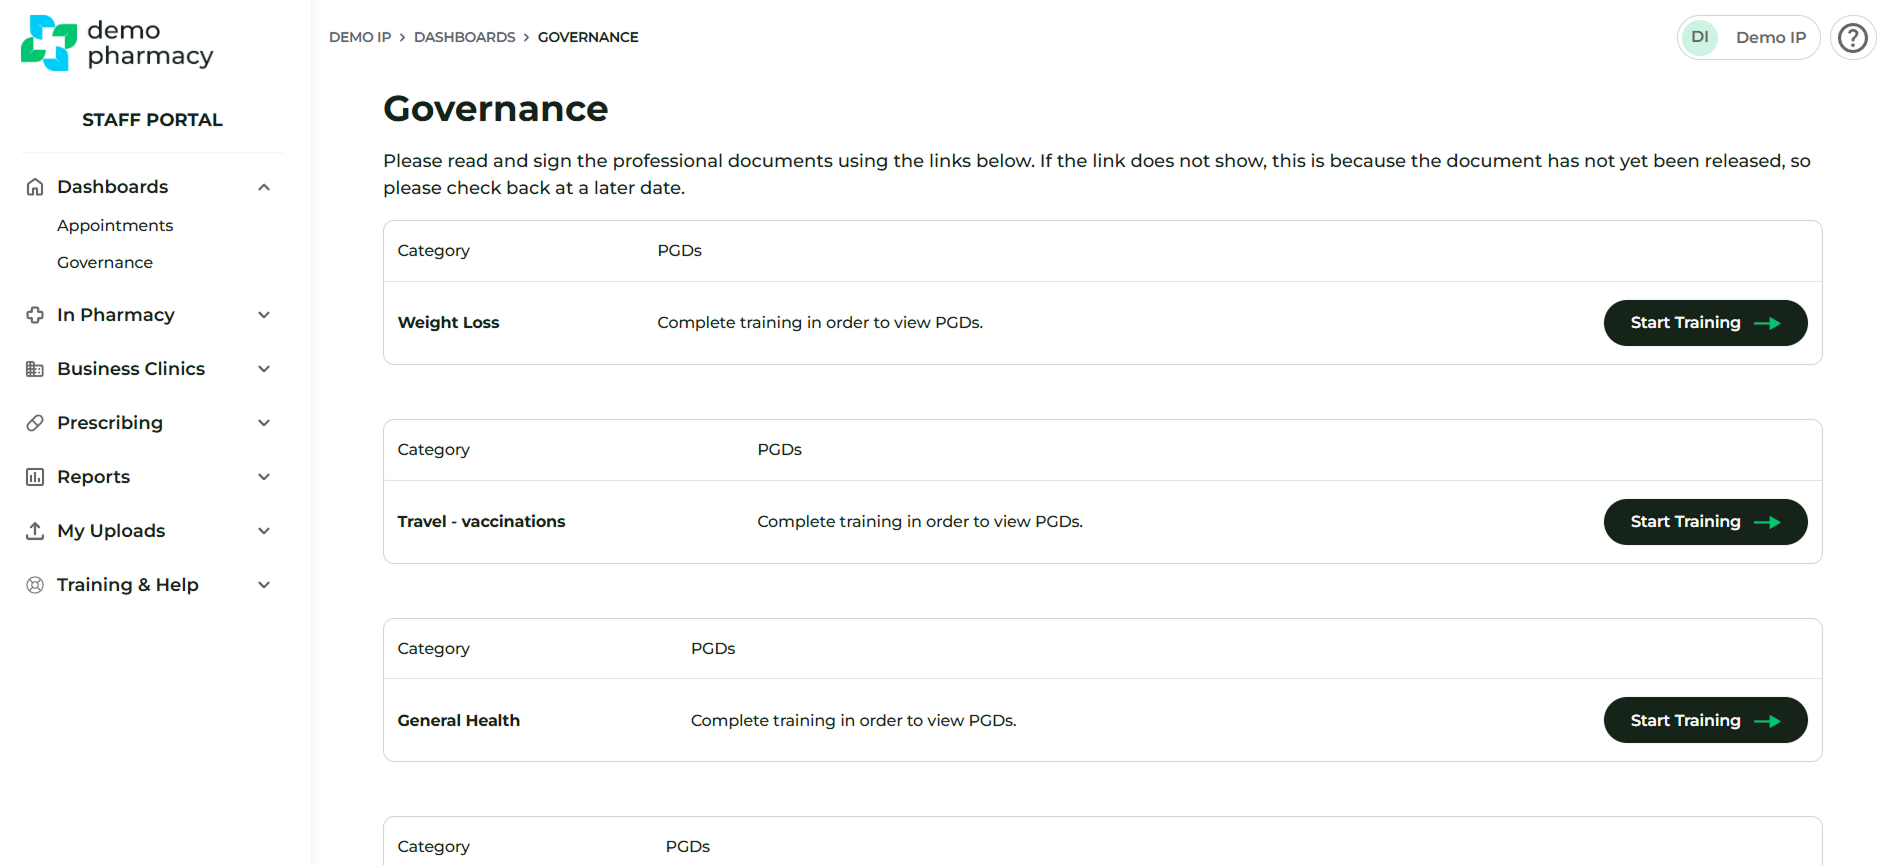Open the help question mark icon

click(x=1853, y=38)
